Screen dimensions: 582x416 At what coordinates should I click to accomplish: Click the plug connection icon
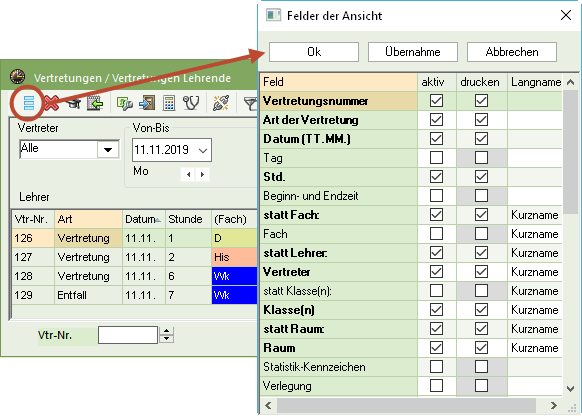click(x=221, y=103)
